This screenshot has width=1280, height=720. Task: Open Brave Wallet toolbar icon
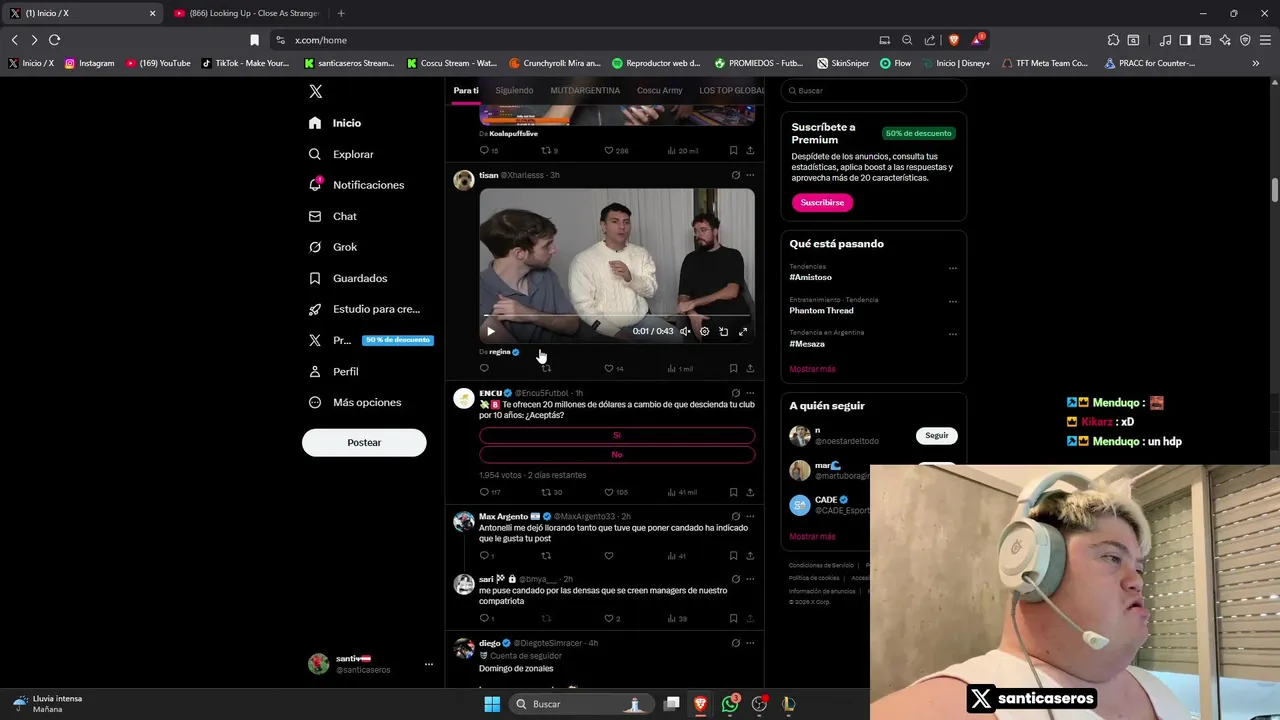pos(1205,40)
